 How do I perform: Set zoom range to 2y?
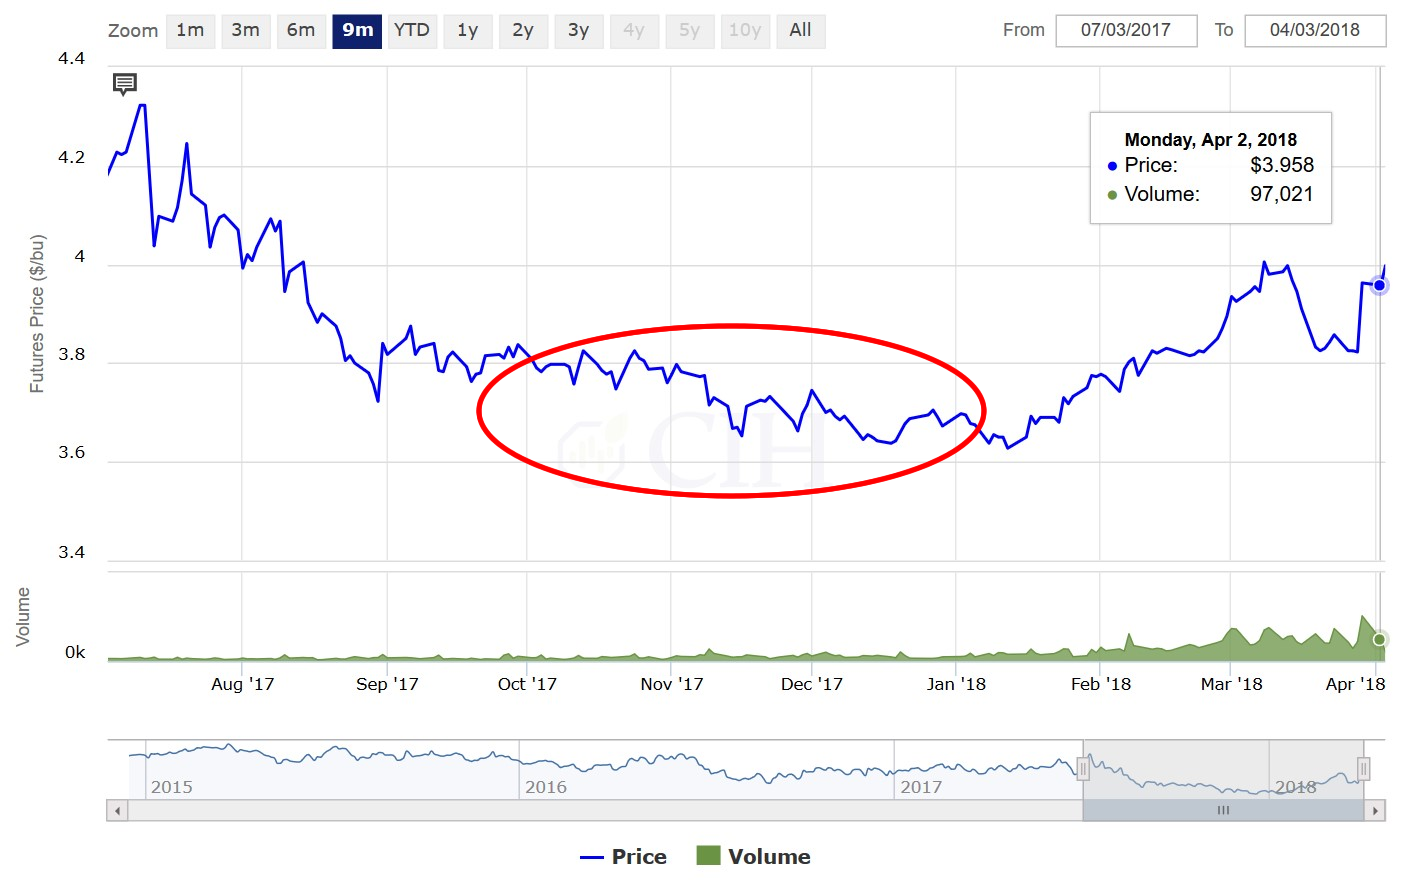point(523,30)
